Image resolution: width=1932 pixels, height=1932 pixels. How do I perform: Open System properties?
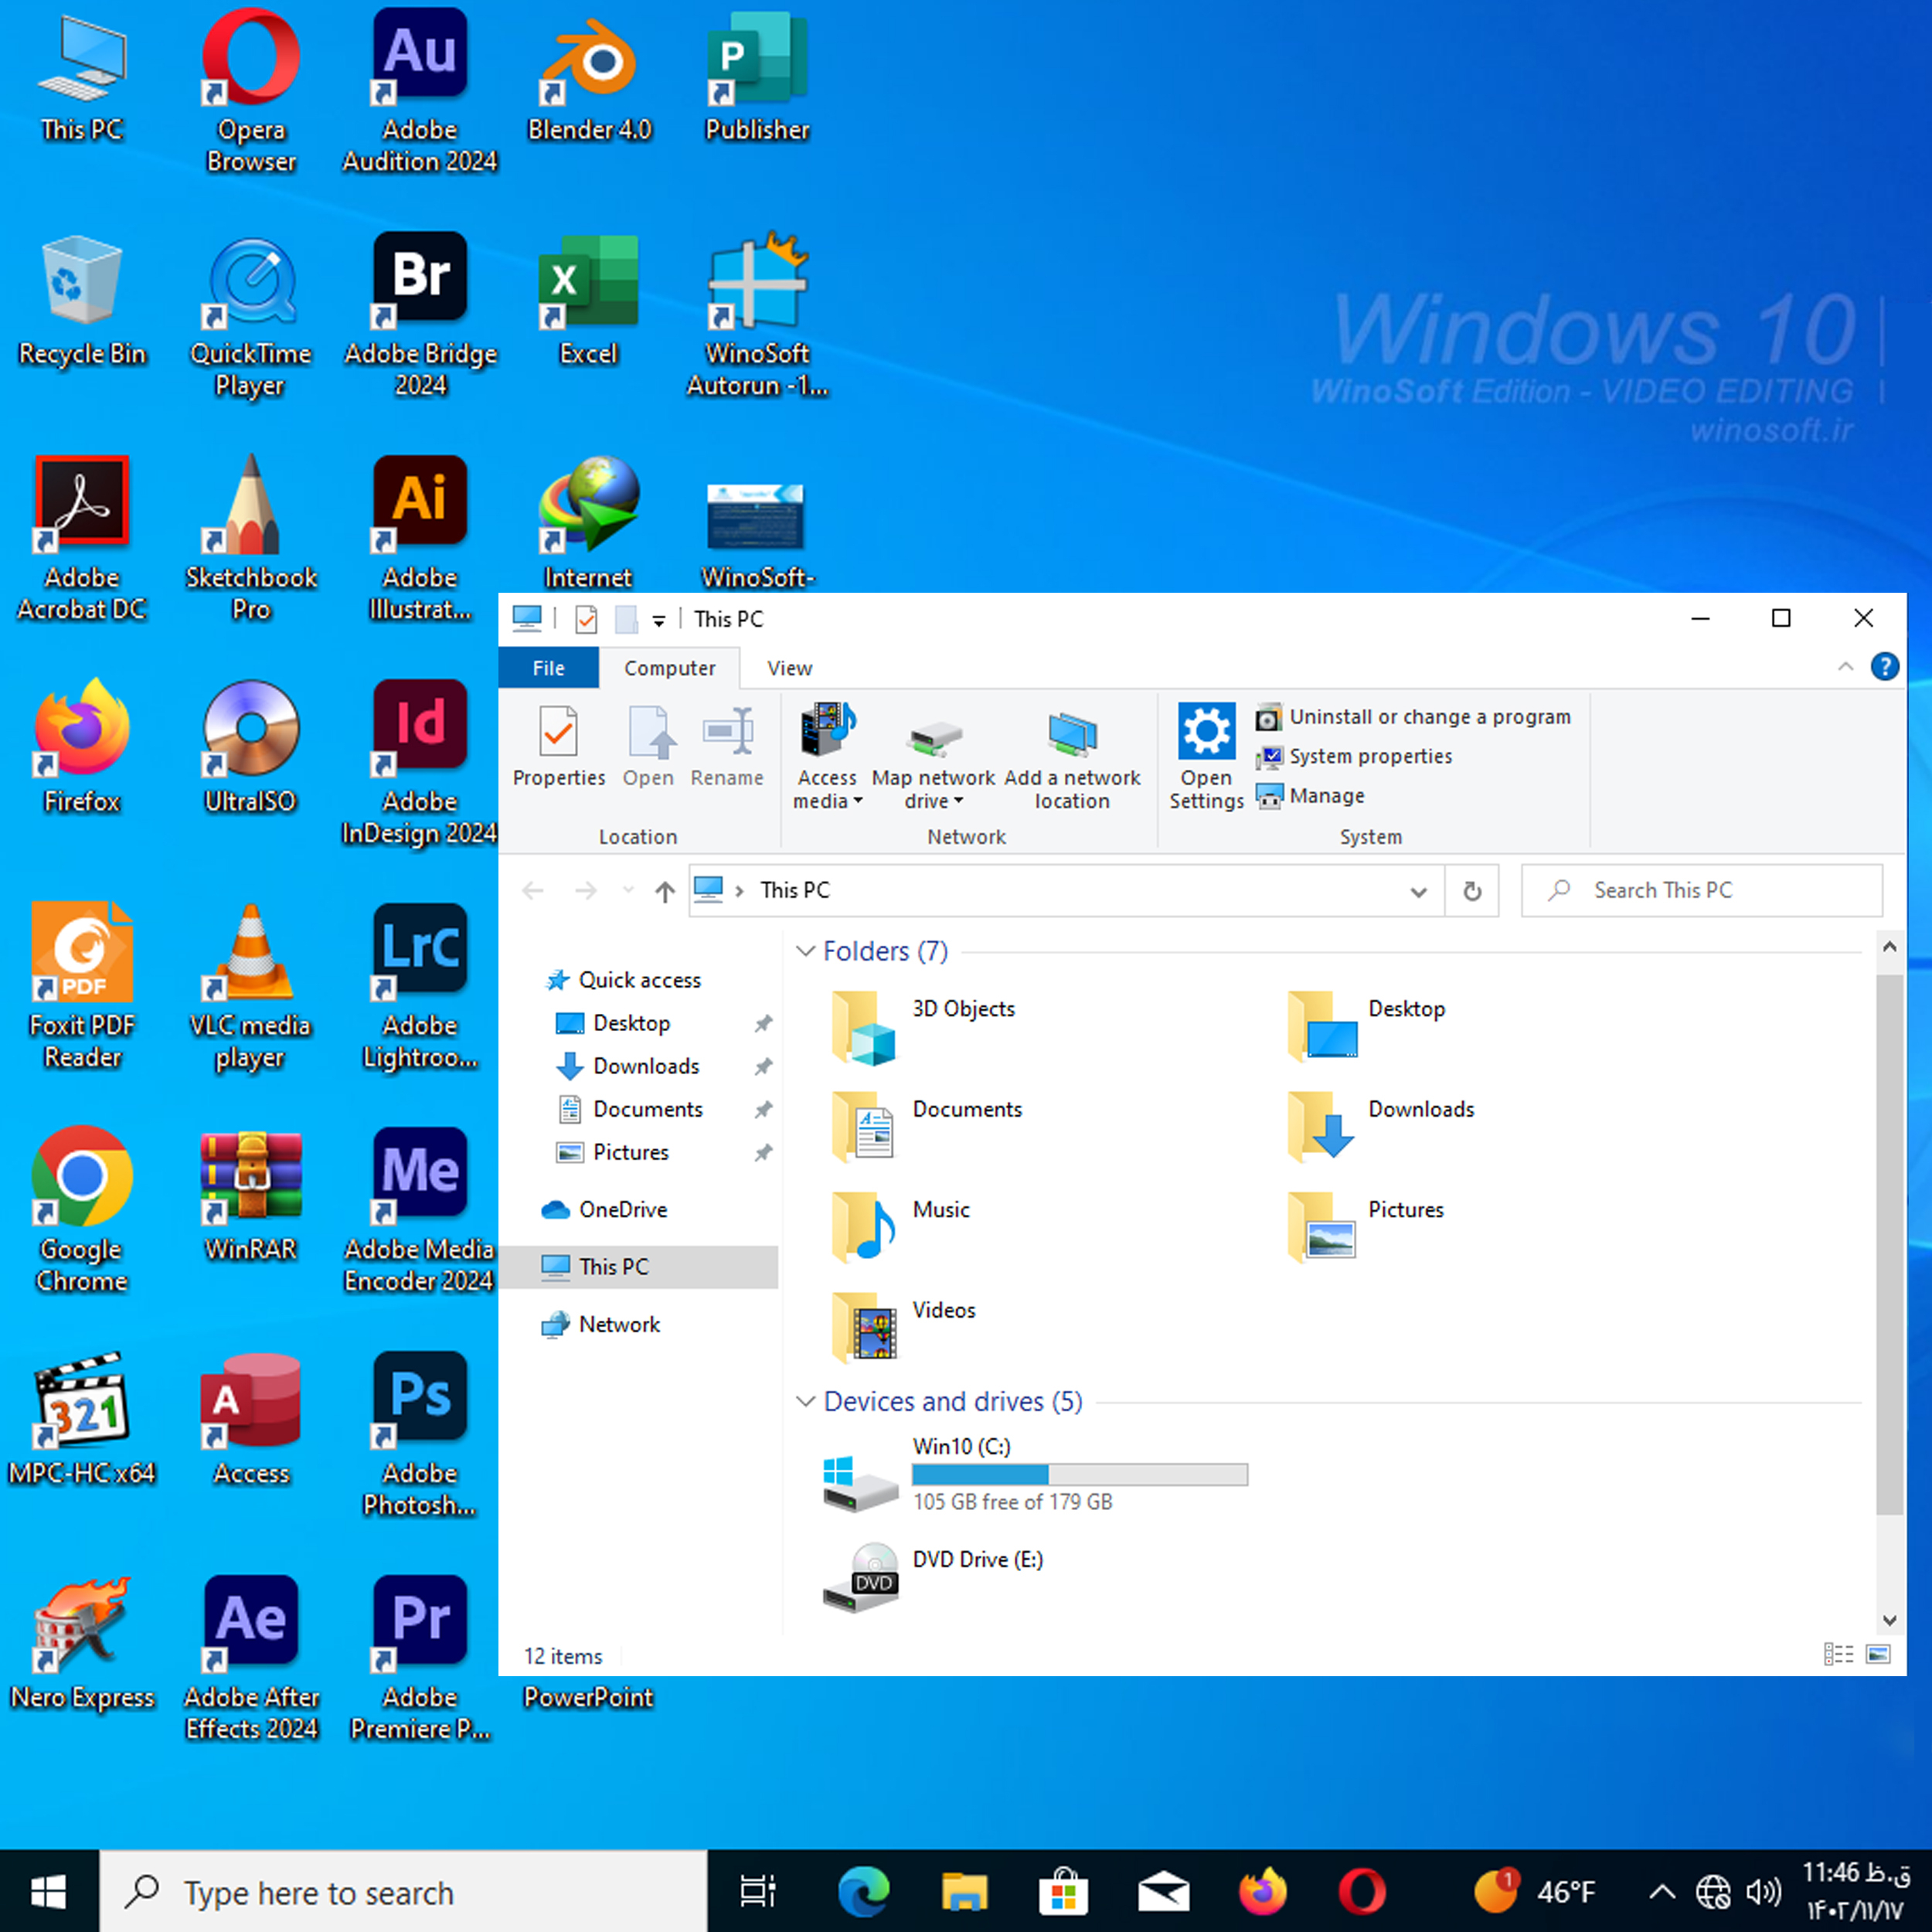(1354, 756)
